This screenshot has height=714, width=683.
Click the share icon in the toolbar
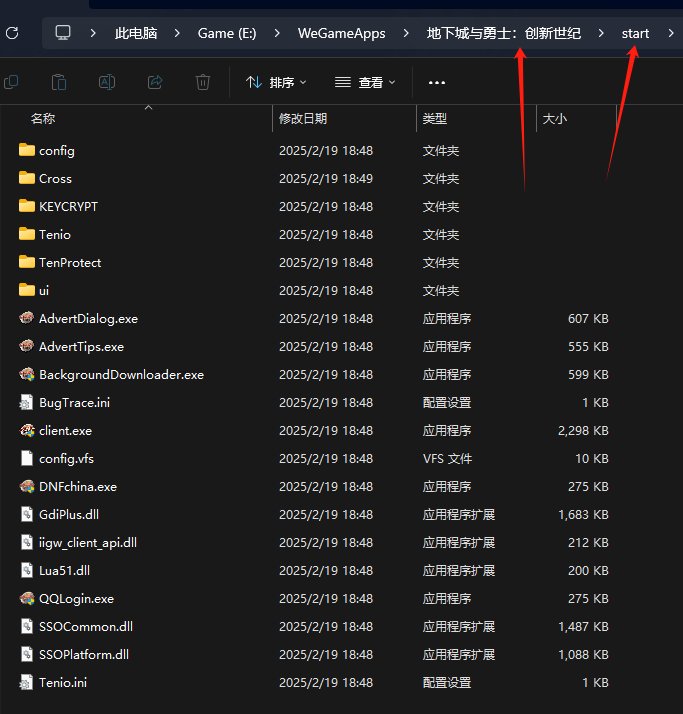[x=155, y=82]
